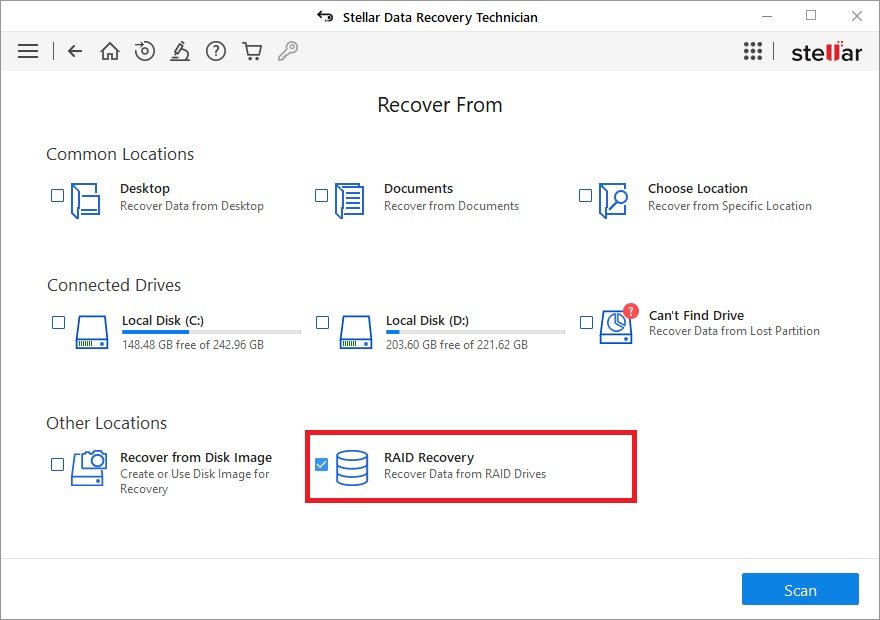Go back with the arrow icon
The width and height of the screenshot is (880, 620).
75,52
